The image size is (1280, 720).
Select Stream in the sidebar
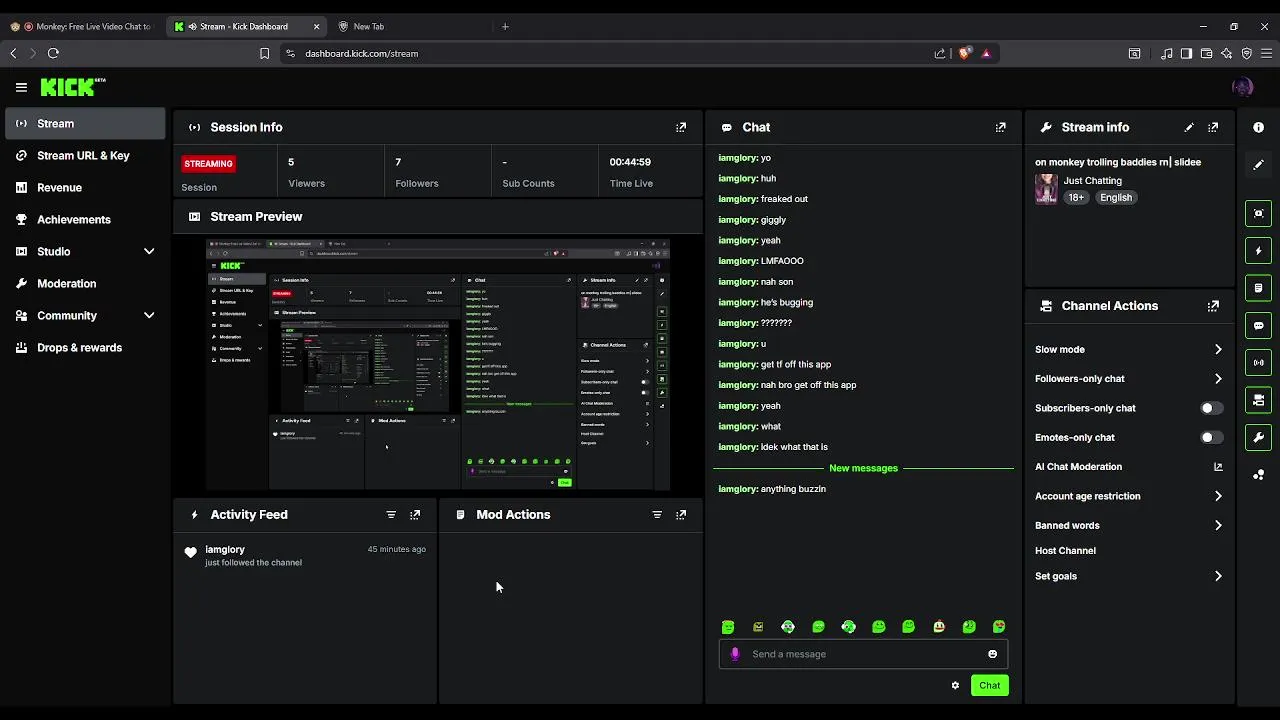click(x=85, y=123)
